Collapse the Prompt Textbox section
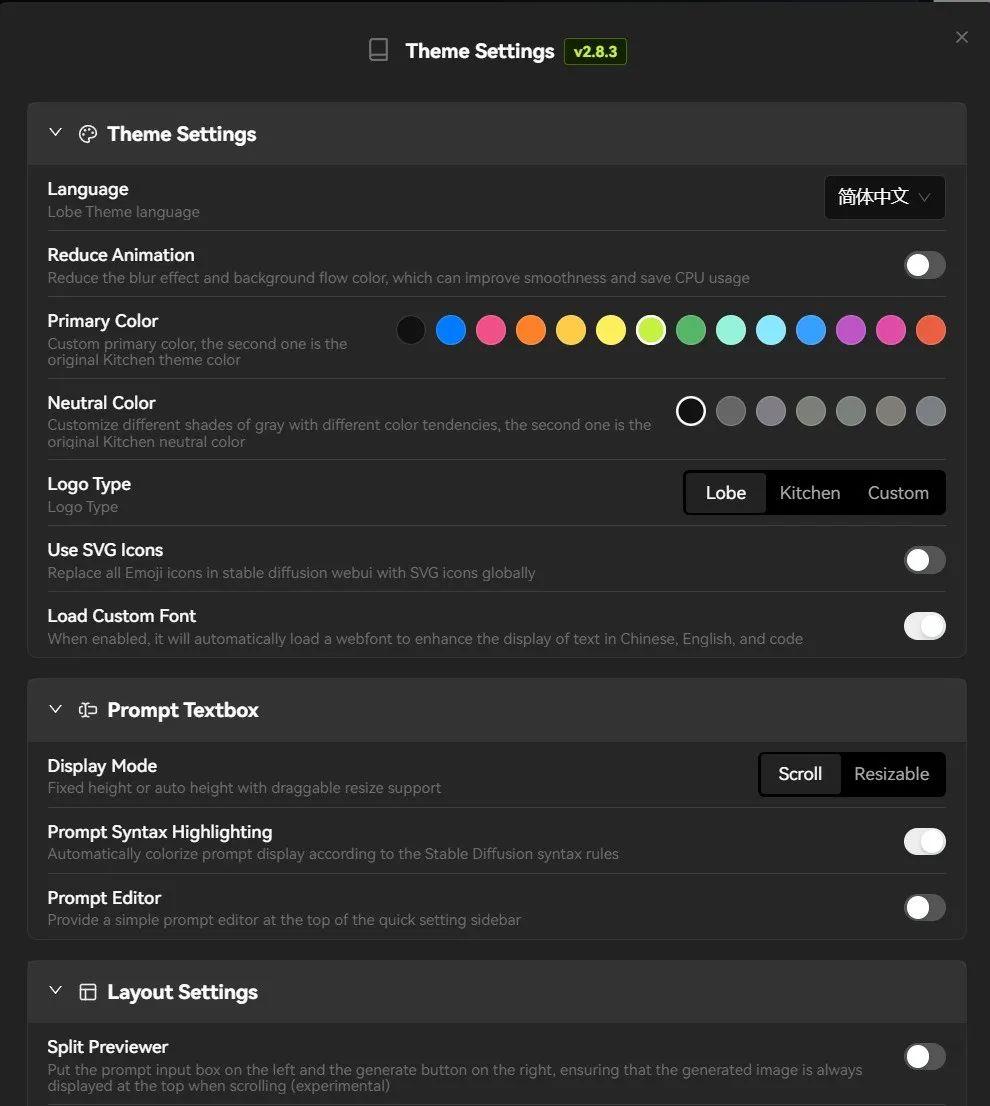The width and height of the screenshot is (990, 1106). click(55, 709)
